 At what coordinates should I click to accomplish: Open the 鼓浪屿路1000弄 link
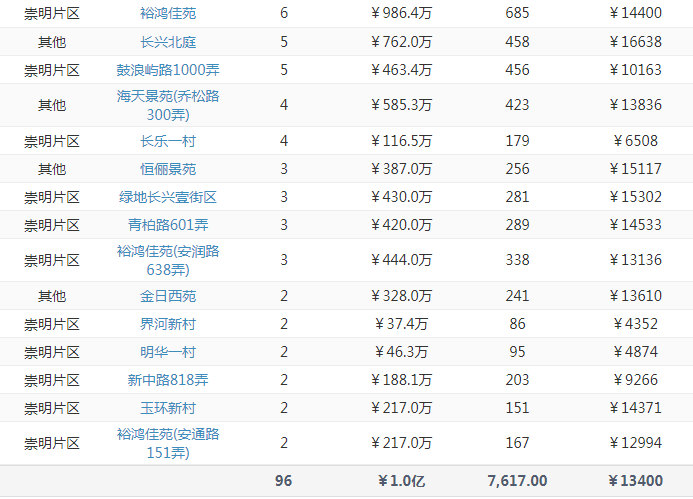click(168, 70)
